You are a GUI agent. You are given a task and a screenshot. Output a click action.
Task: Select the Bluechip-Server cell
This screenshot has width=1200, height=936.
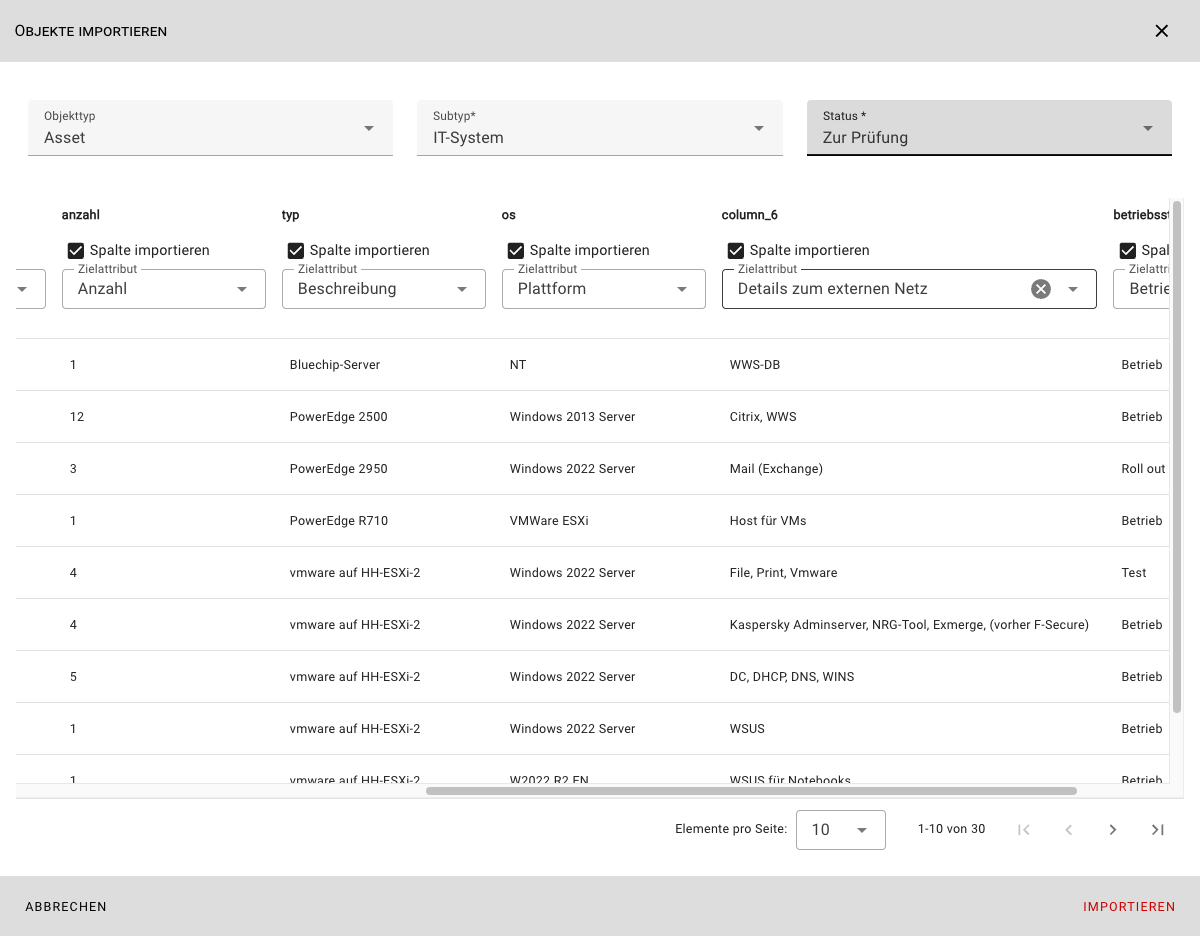tap(335, 365)
